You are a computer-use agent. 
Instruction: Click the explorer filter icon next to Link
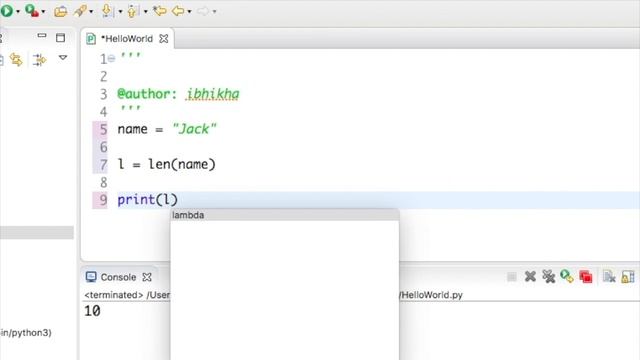point(40,60)
